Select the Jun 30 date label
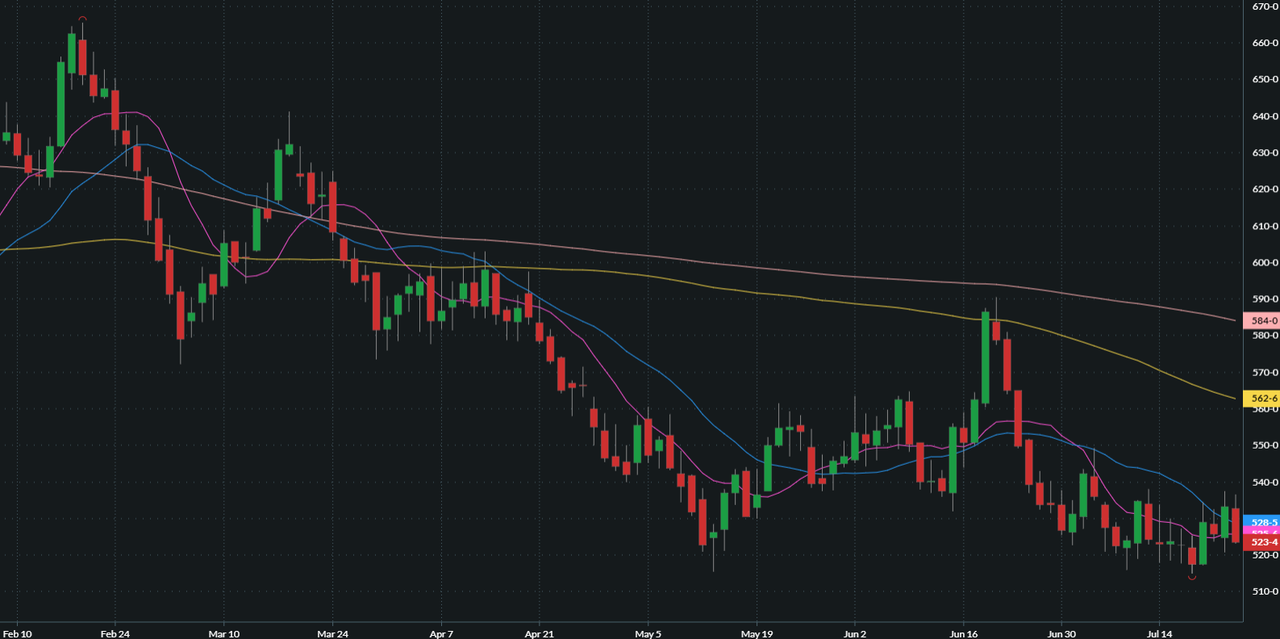 pyautogui.click(x=1061, y=634)
